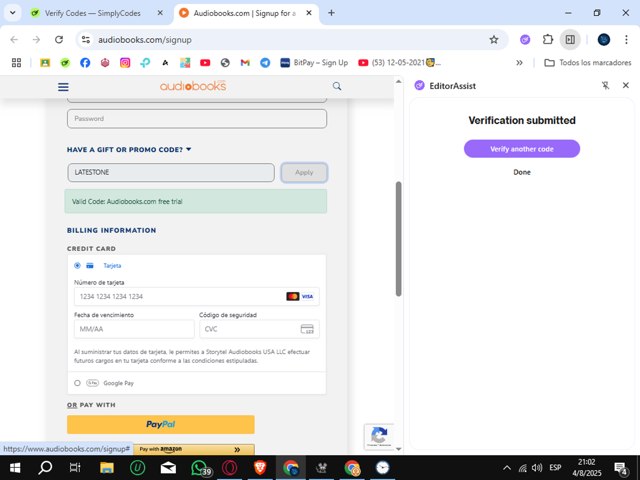Unpin the EditorAssist side panel
640x480 pixels.
pos(605,85)
